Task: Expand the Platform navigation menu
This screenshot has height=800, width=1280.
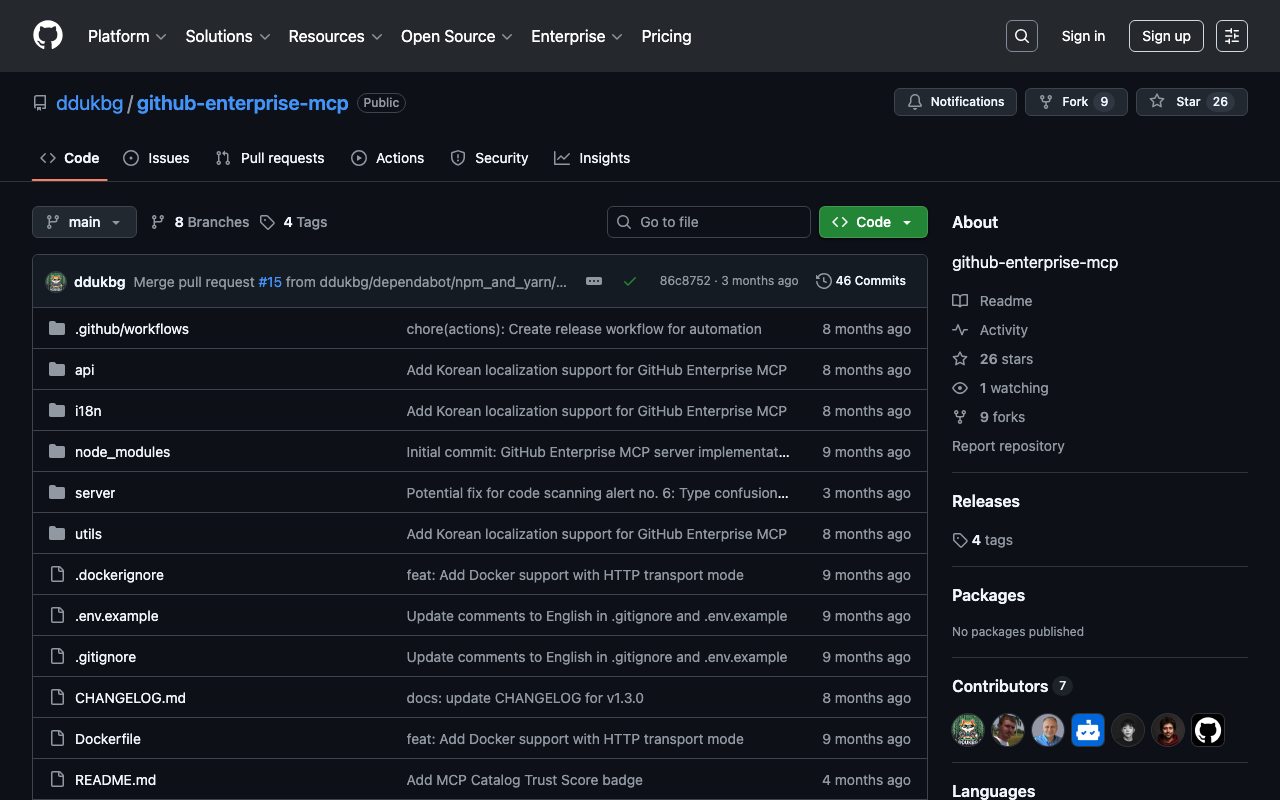Action: [x=127, y=36]
